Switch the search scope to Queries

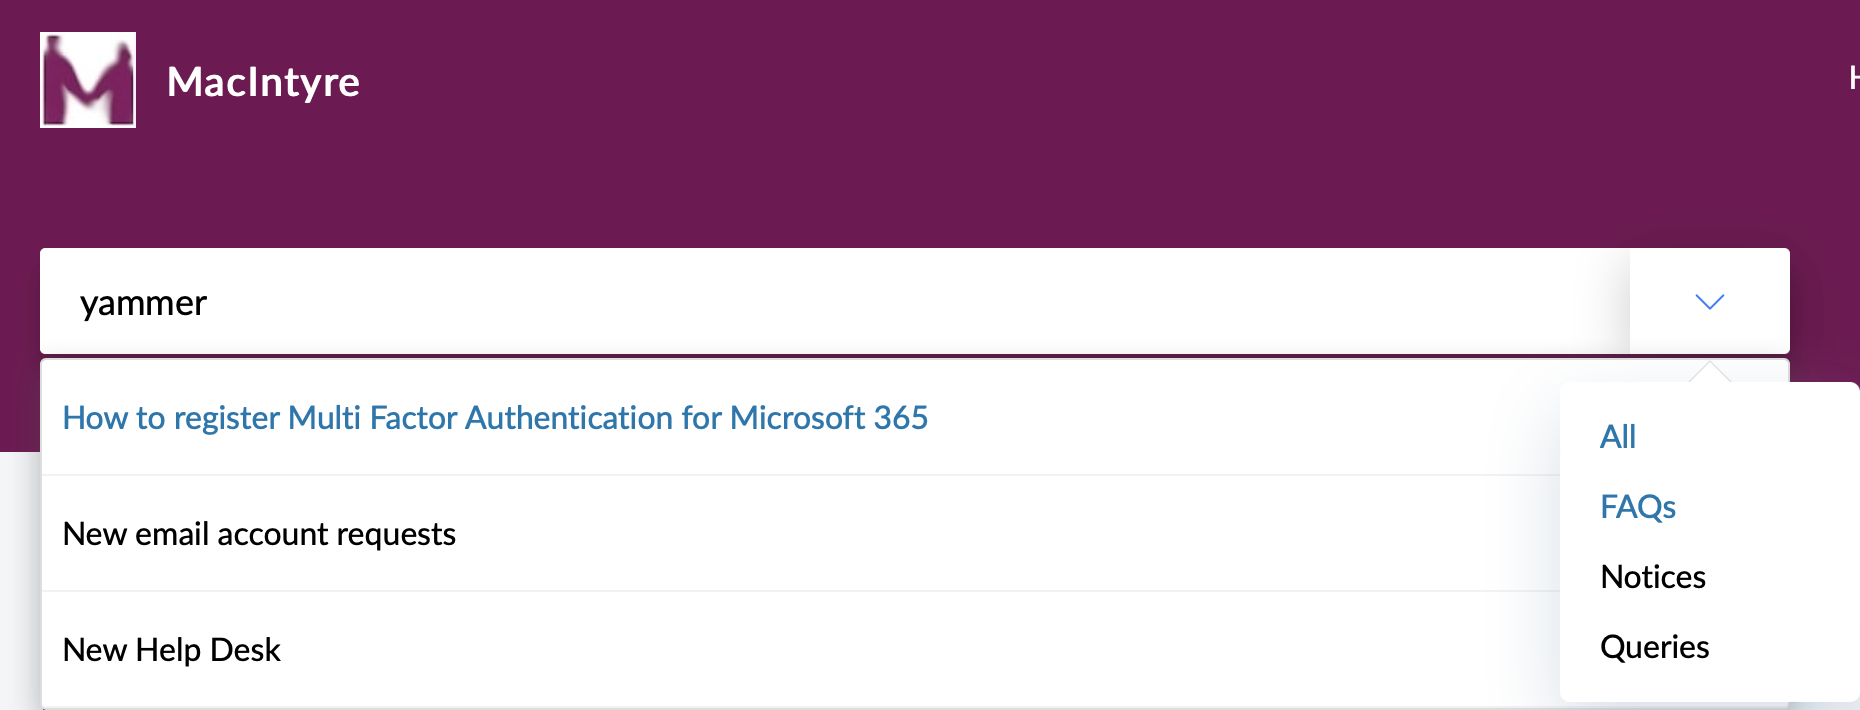pyautogui.click(x=1654, y=647)
